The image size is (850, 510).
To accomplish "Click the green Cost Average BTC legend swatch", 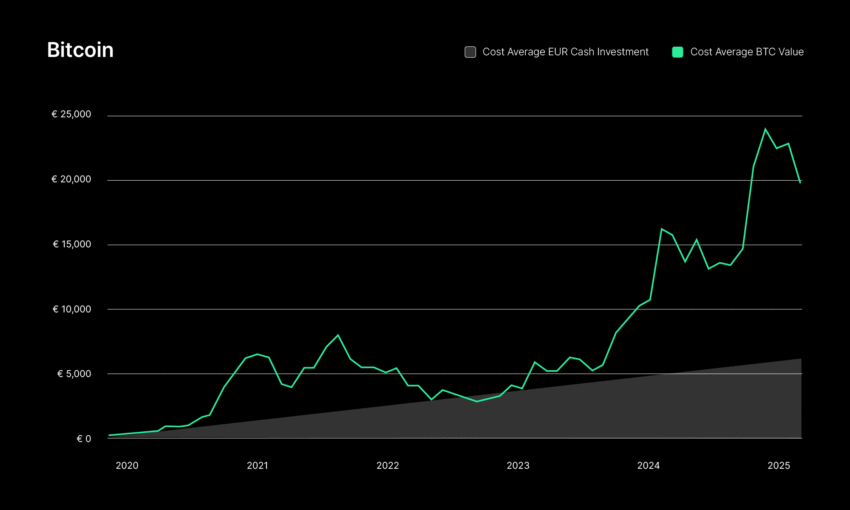I will point(678,52).
